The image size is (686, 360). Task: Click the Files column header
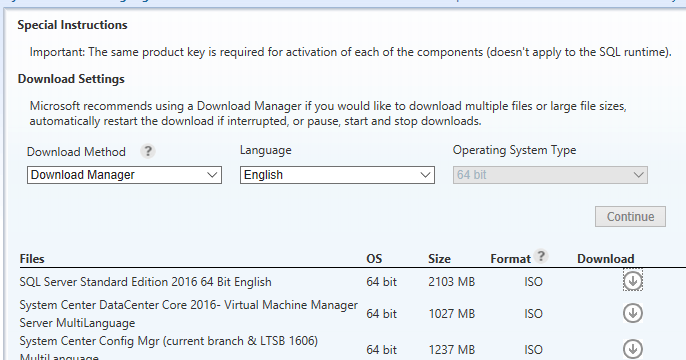(32, 259)
